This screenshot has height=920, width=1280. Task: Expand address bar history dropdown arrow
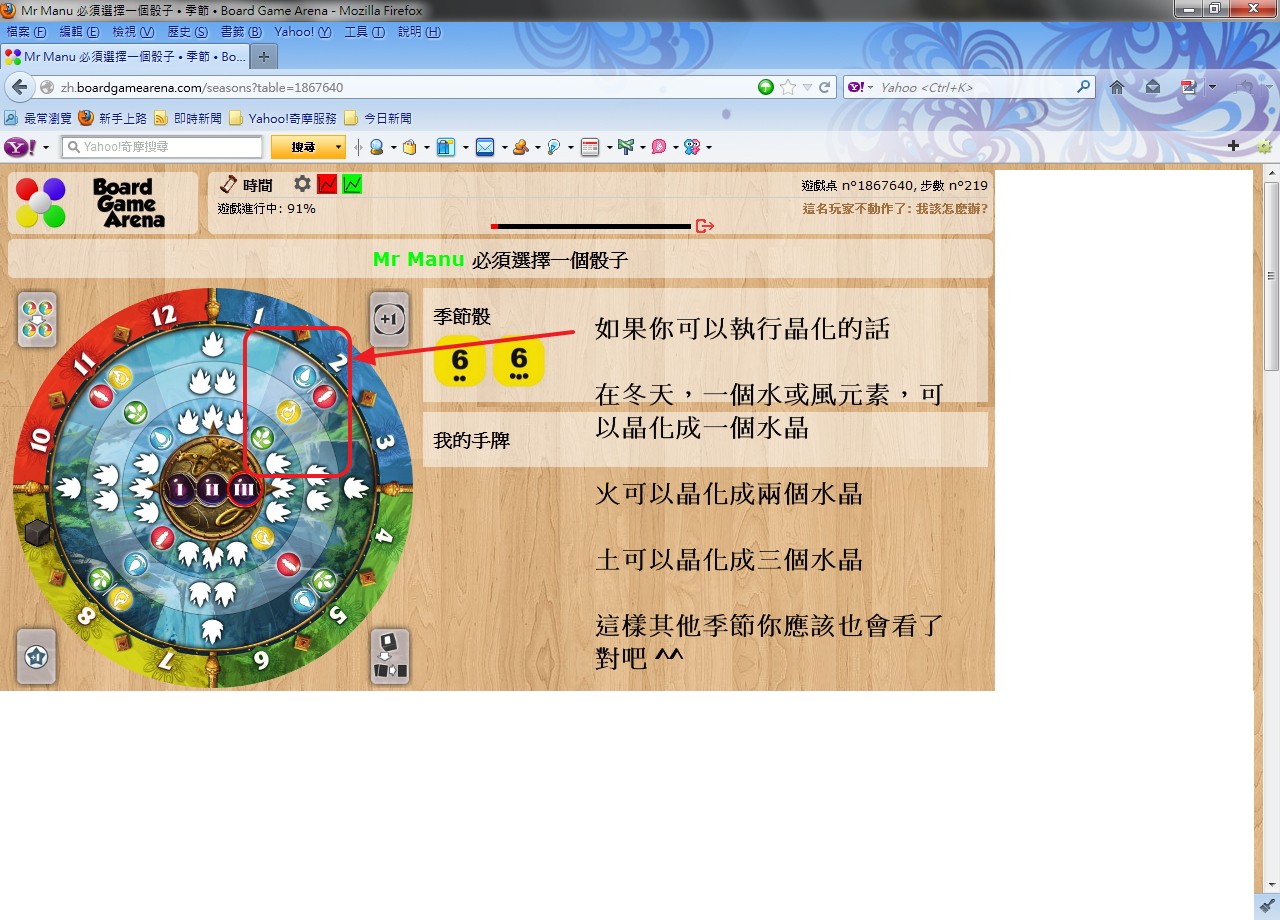point(807,87)
